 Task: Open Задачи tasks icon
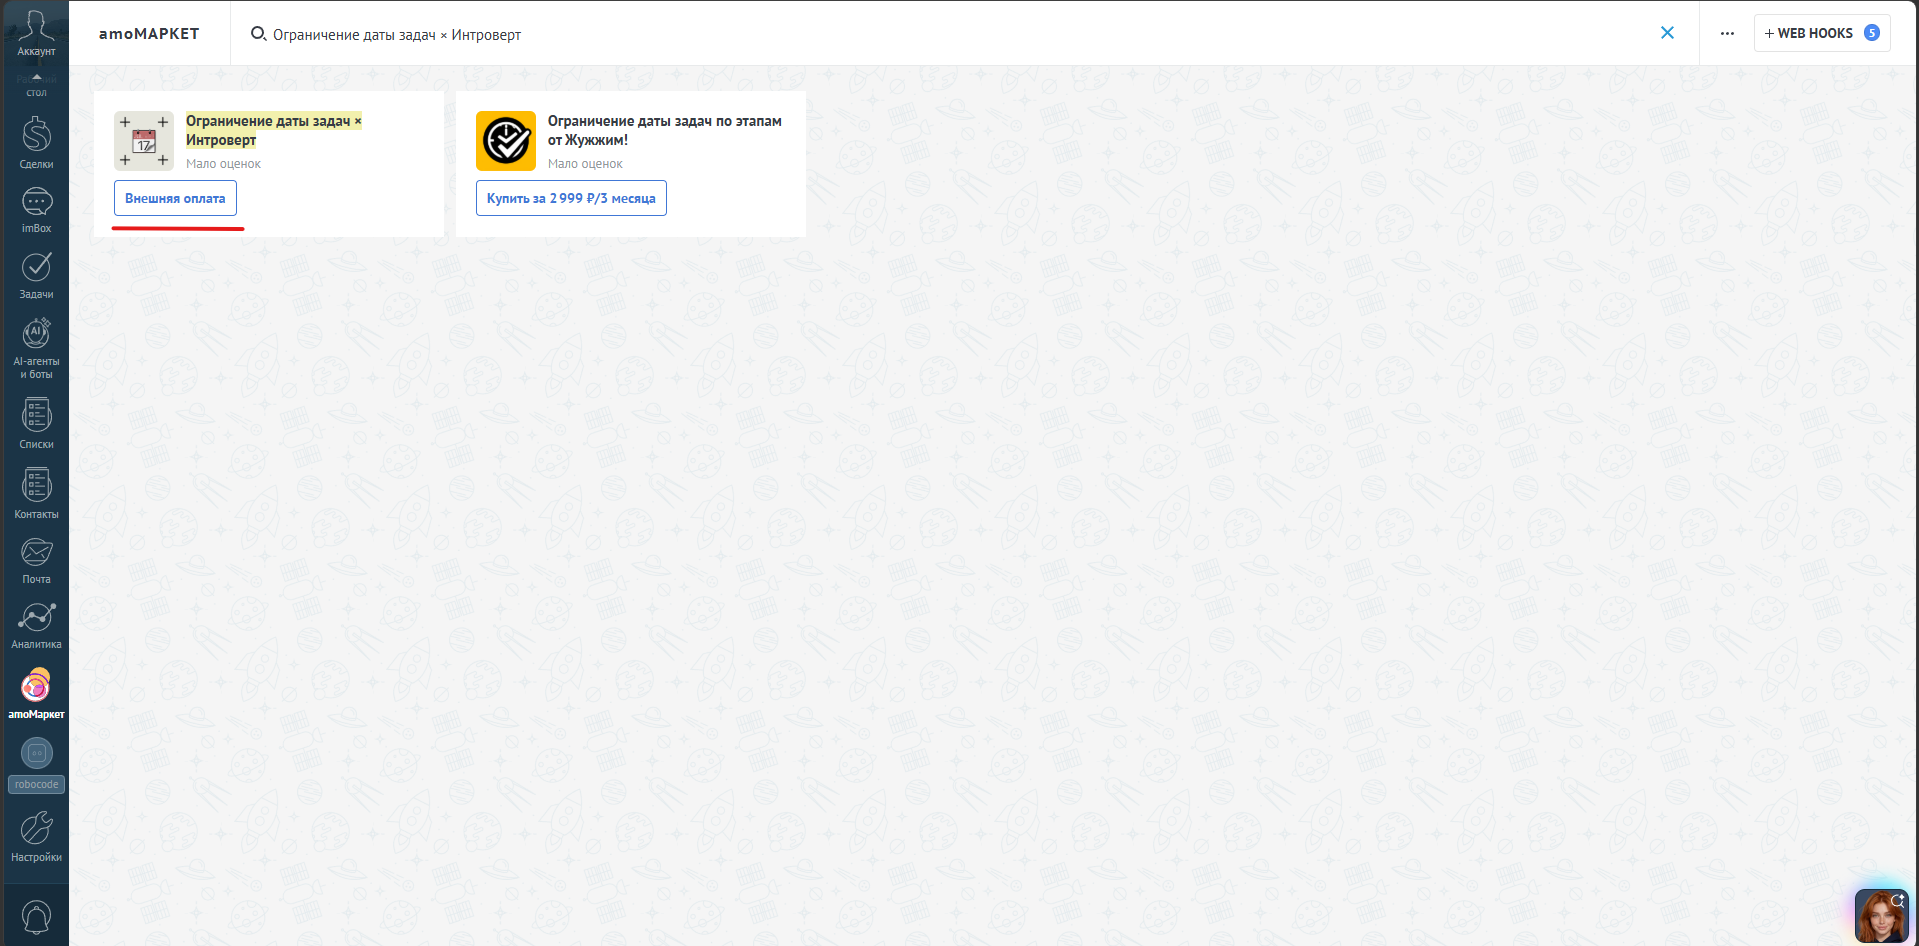(36, 275)
